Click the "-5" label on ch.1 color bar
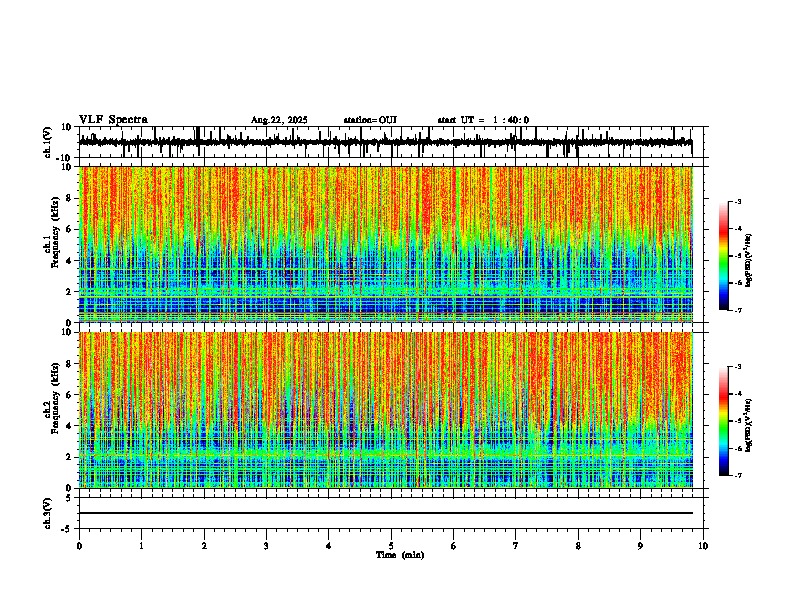 click(x=737, y=256)
